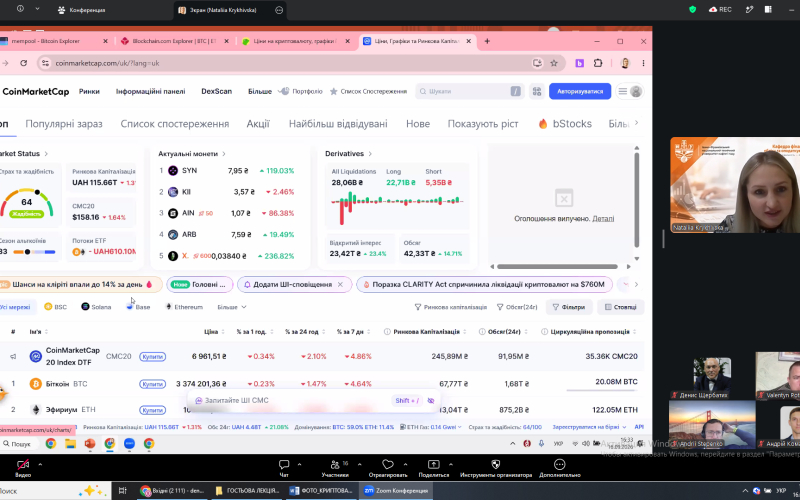Image resolution: width=800 pixels, height=500 pixels.
Task: Click widgets vertical scrollbar
Action: click(x=636, y=199)
